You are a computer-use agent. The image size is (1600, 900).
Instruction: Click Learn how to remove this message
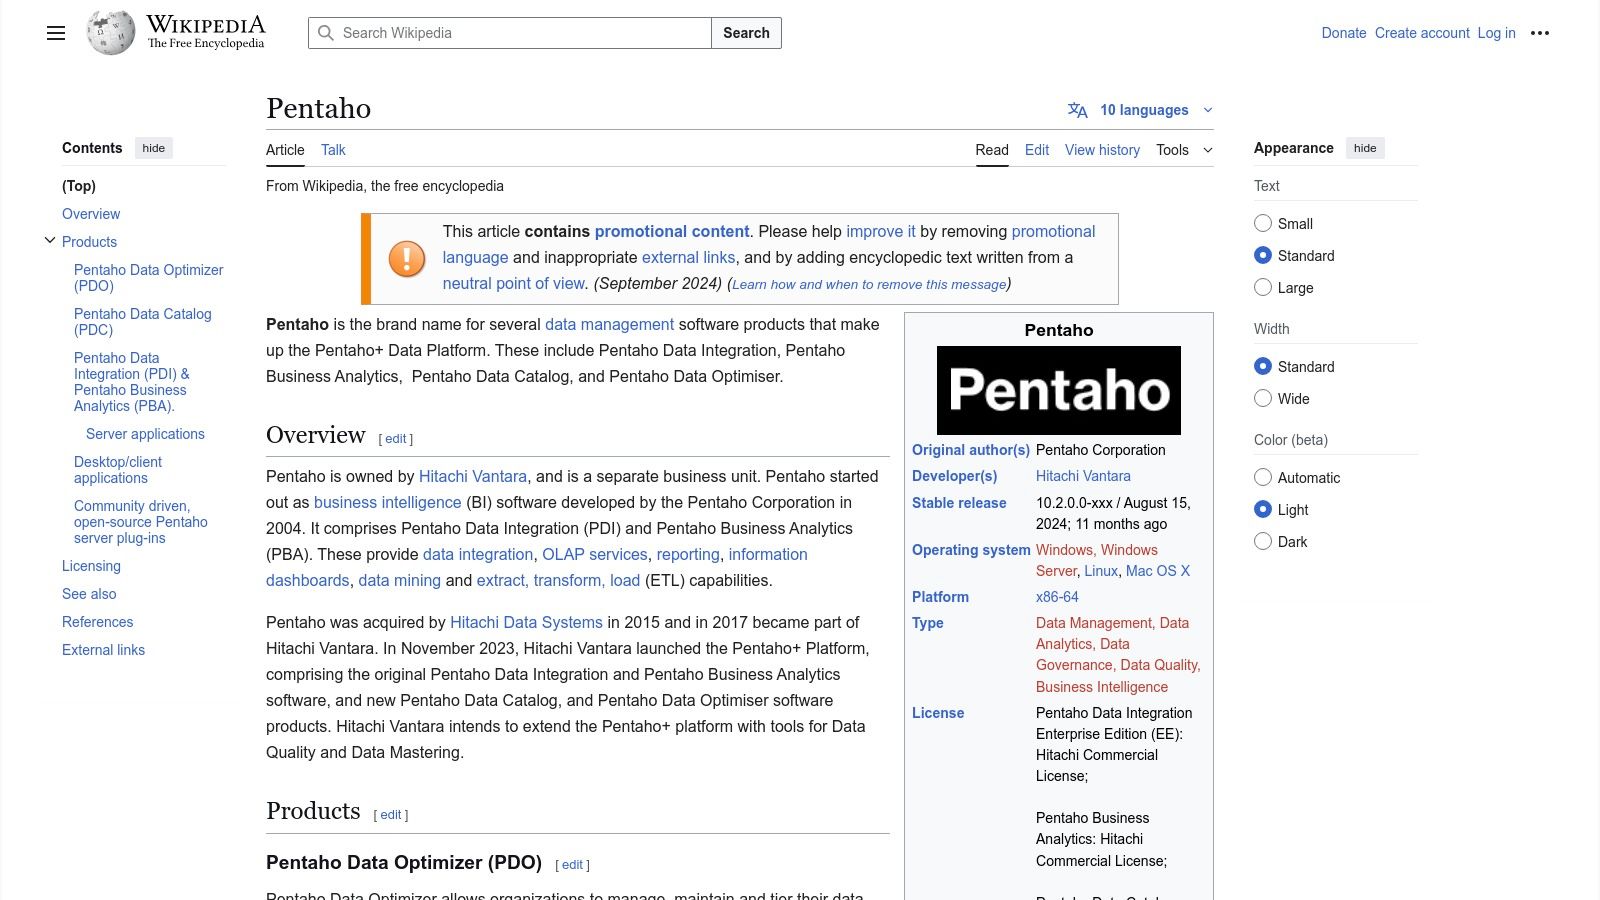point(869,284)
